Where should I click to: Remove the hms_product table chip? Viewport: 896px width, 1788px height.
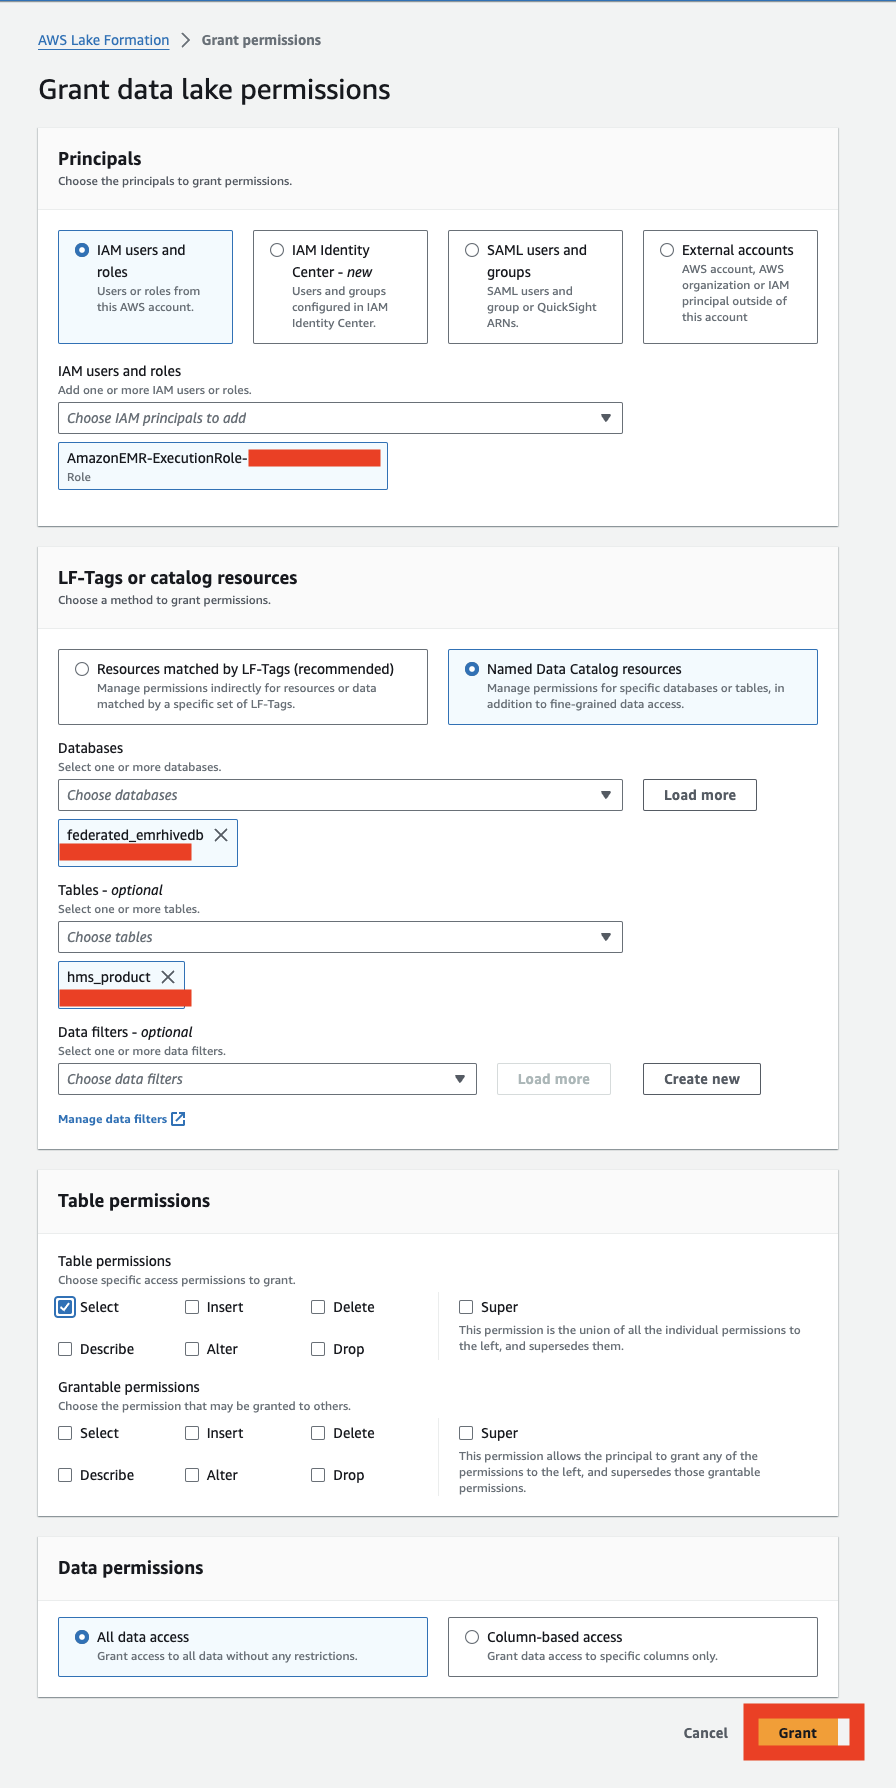168,977
